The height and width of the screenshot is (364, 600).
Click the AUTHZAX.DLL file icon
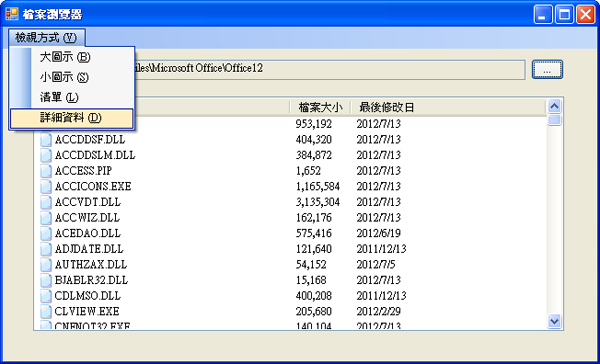coord(46,265)
